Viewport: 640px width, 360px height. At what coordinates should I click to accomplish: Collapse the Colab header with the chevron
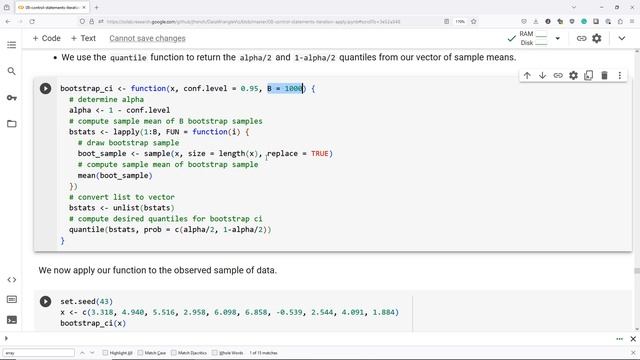pos(622,38)
